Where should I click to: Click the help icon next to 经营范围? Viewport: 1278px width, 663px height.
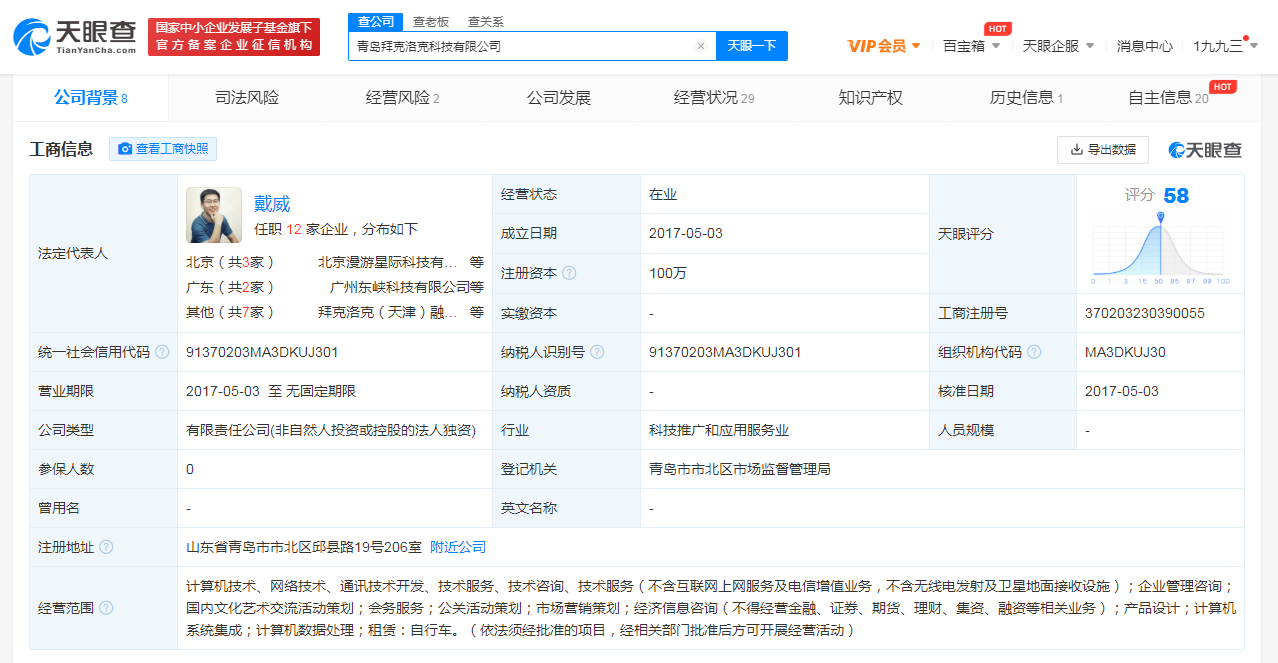click(x=106, y=608)
